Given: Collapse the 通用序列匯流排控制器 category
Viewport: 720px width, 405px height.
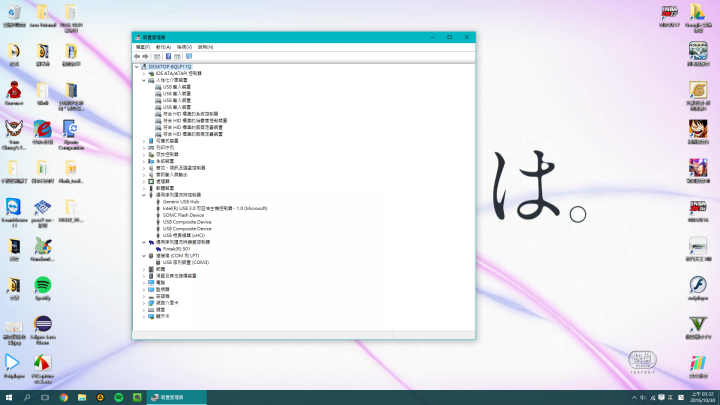Looking at the screenshot, I should tap(144, 195).
